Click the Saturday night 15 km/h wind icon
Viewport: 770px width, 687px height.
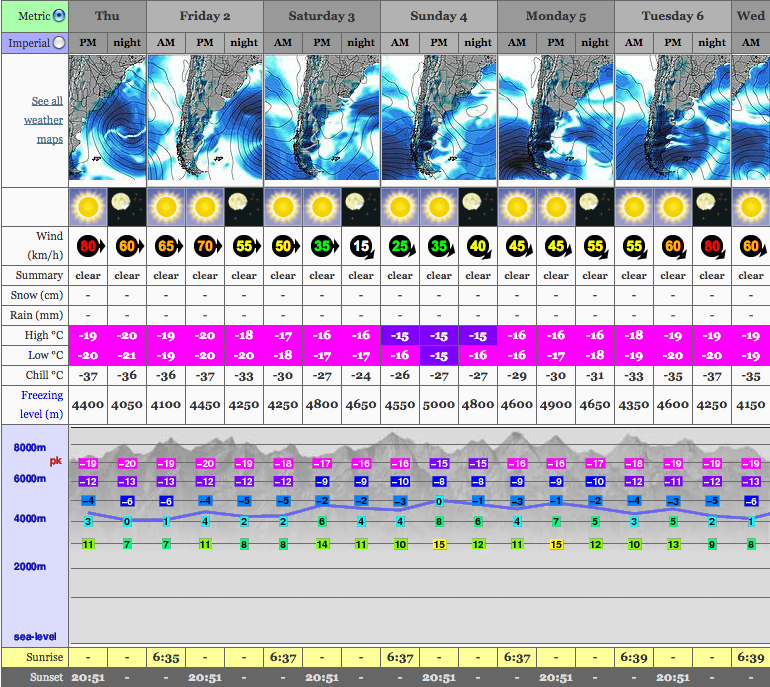(362, 247)
